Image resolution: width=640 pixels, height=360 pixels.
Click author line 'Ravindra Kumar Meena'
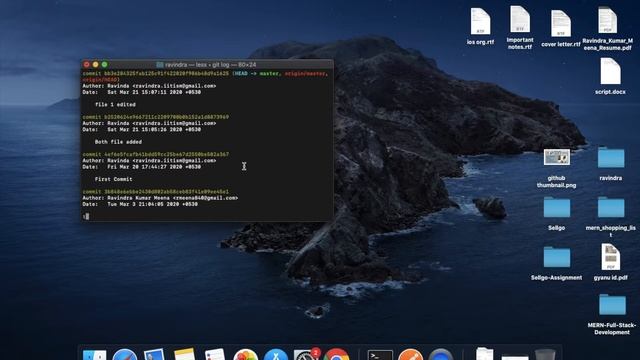160,198
